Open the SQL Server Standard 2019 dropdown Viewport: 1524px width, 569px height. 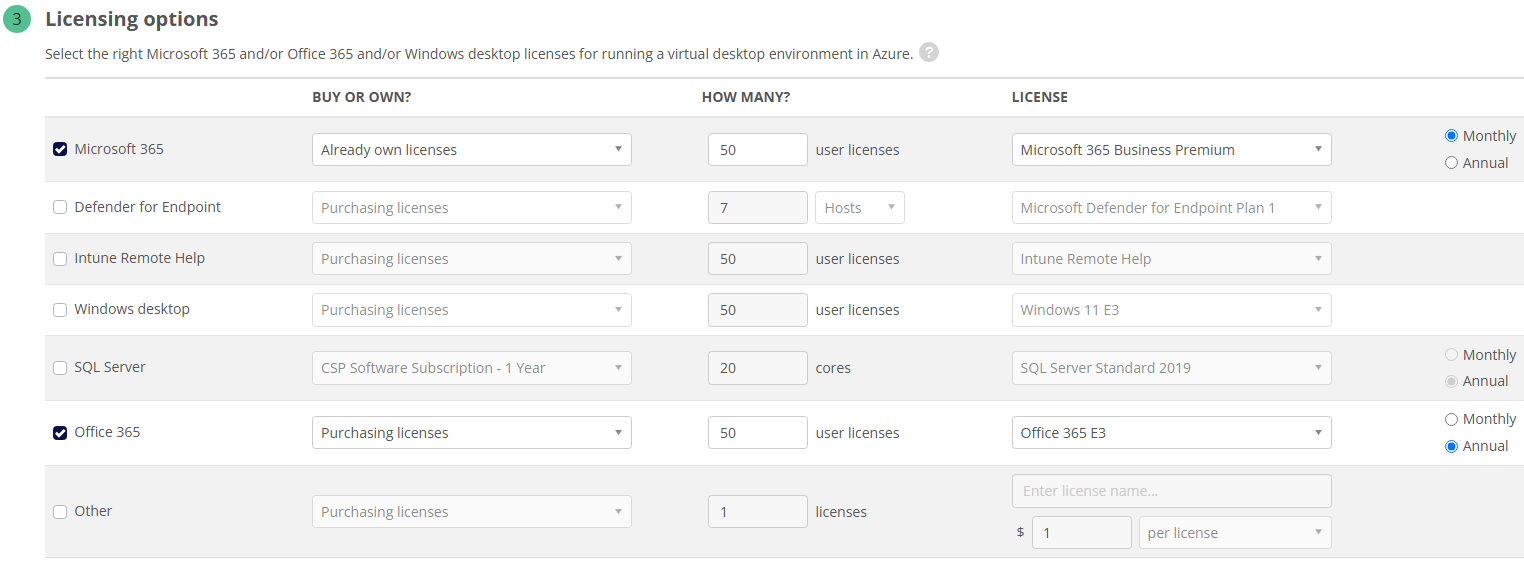pyautogui.click(x=1172, y=367)
